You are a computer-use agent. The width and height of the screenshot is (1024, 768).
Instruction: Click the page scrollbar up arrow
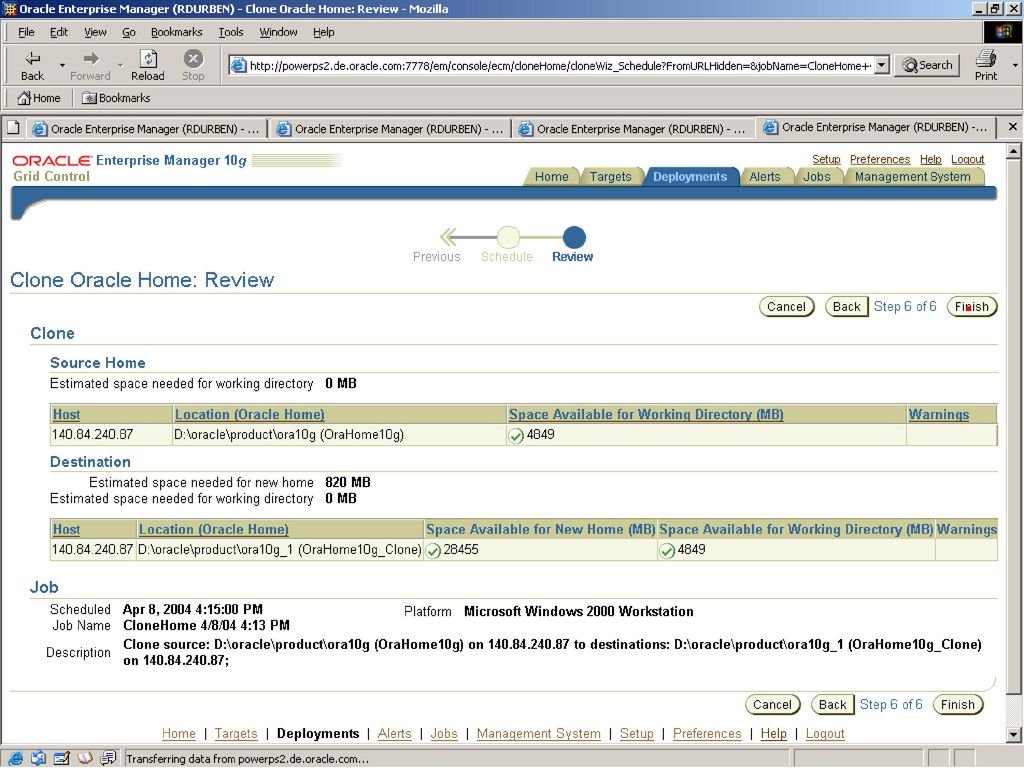click(x=1013, y=152)
